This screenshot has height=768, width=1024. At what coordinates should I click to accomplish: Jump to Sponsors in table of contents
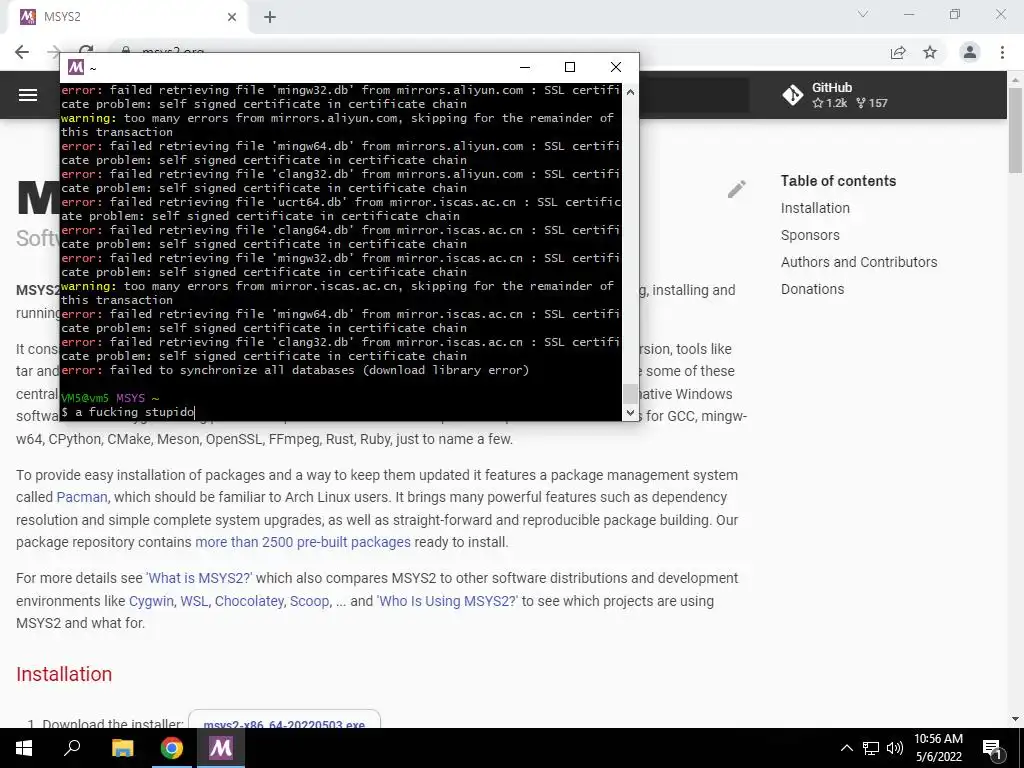810,235
